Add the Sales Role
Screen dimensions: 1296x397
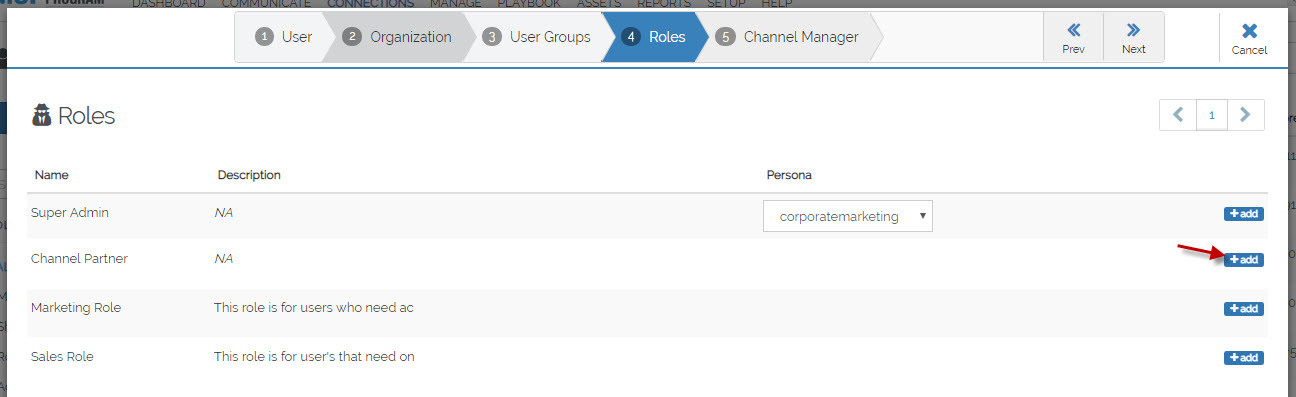(x=1243, y=358)
